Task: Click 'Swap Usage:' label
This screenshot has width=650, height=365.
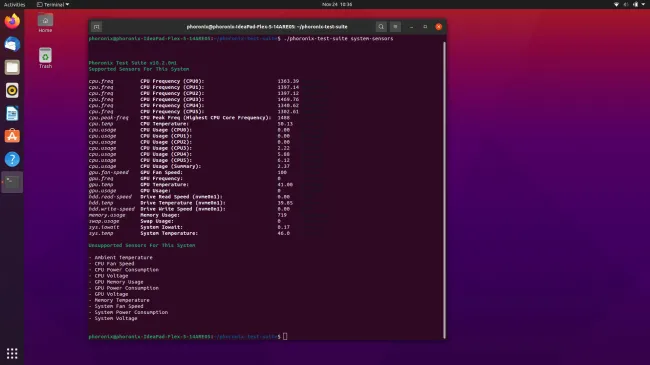Action: [157, 221]
